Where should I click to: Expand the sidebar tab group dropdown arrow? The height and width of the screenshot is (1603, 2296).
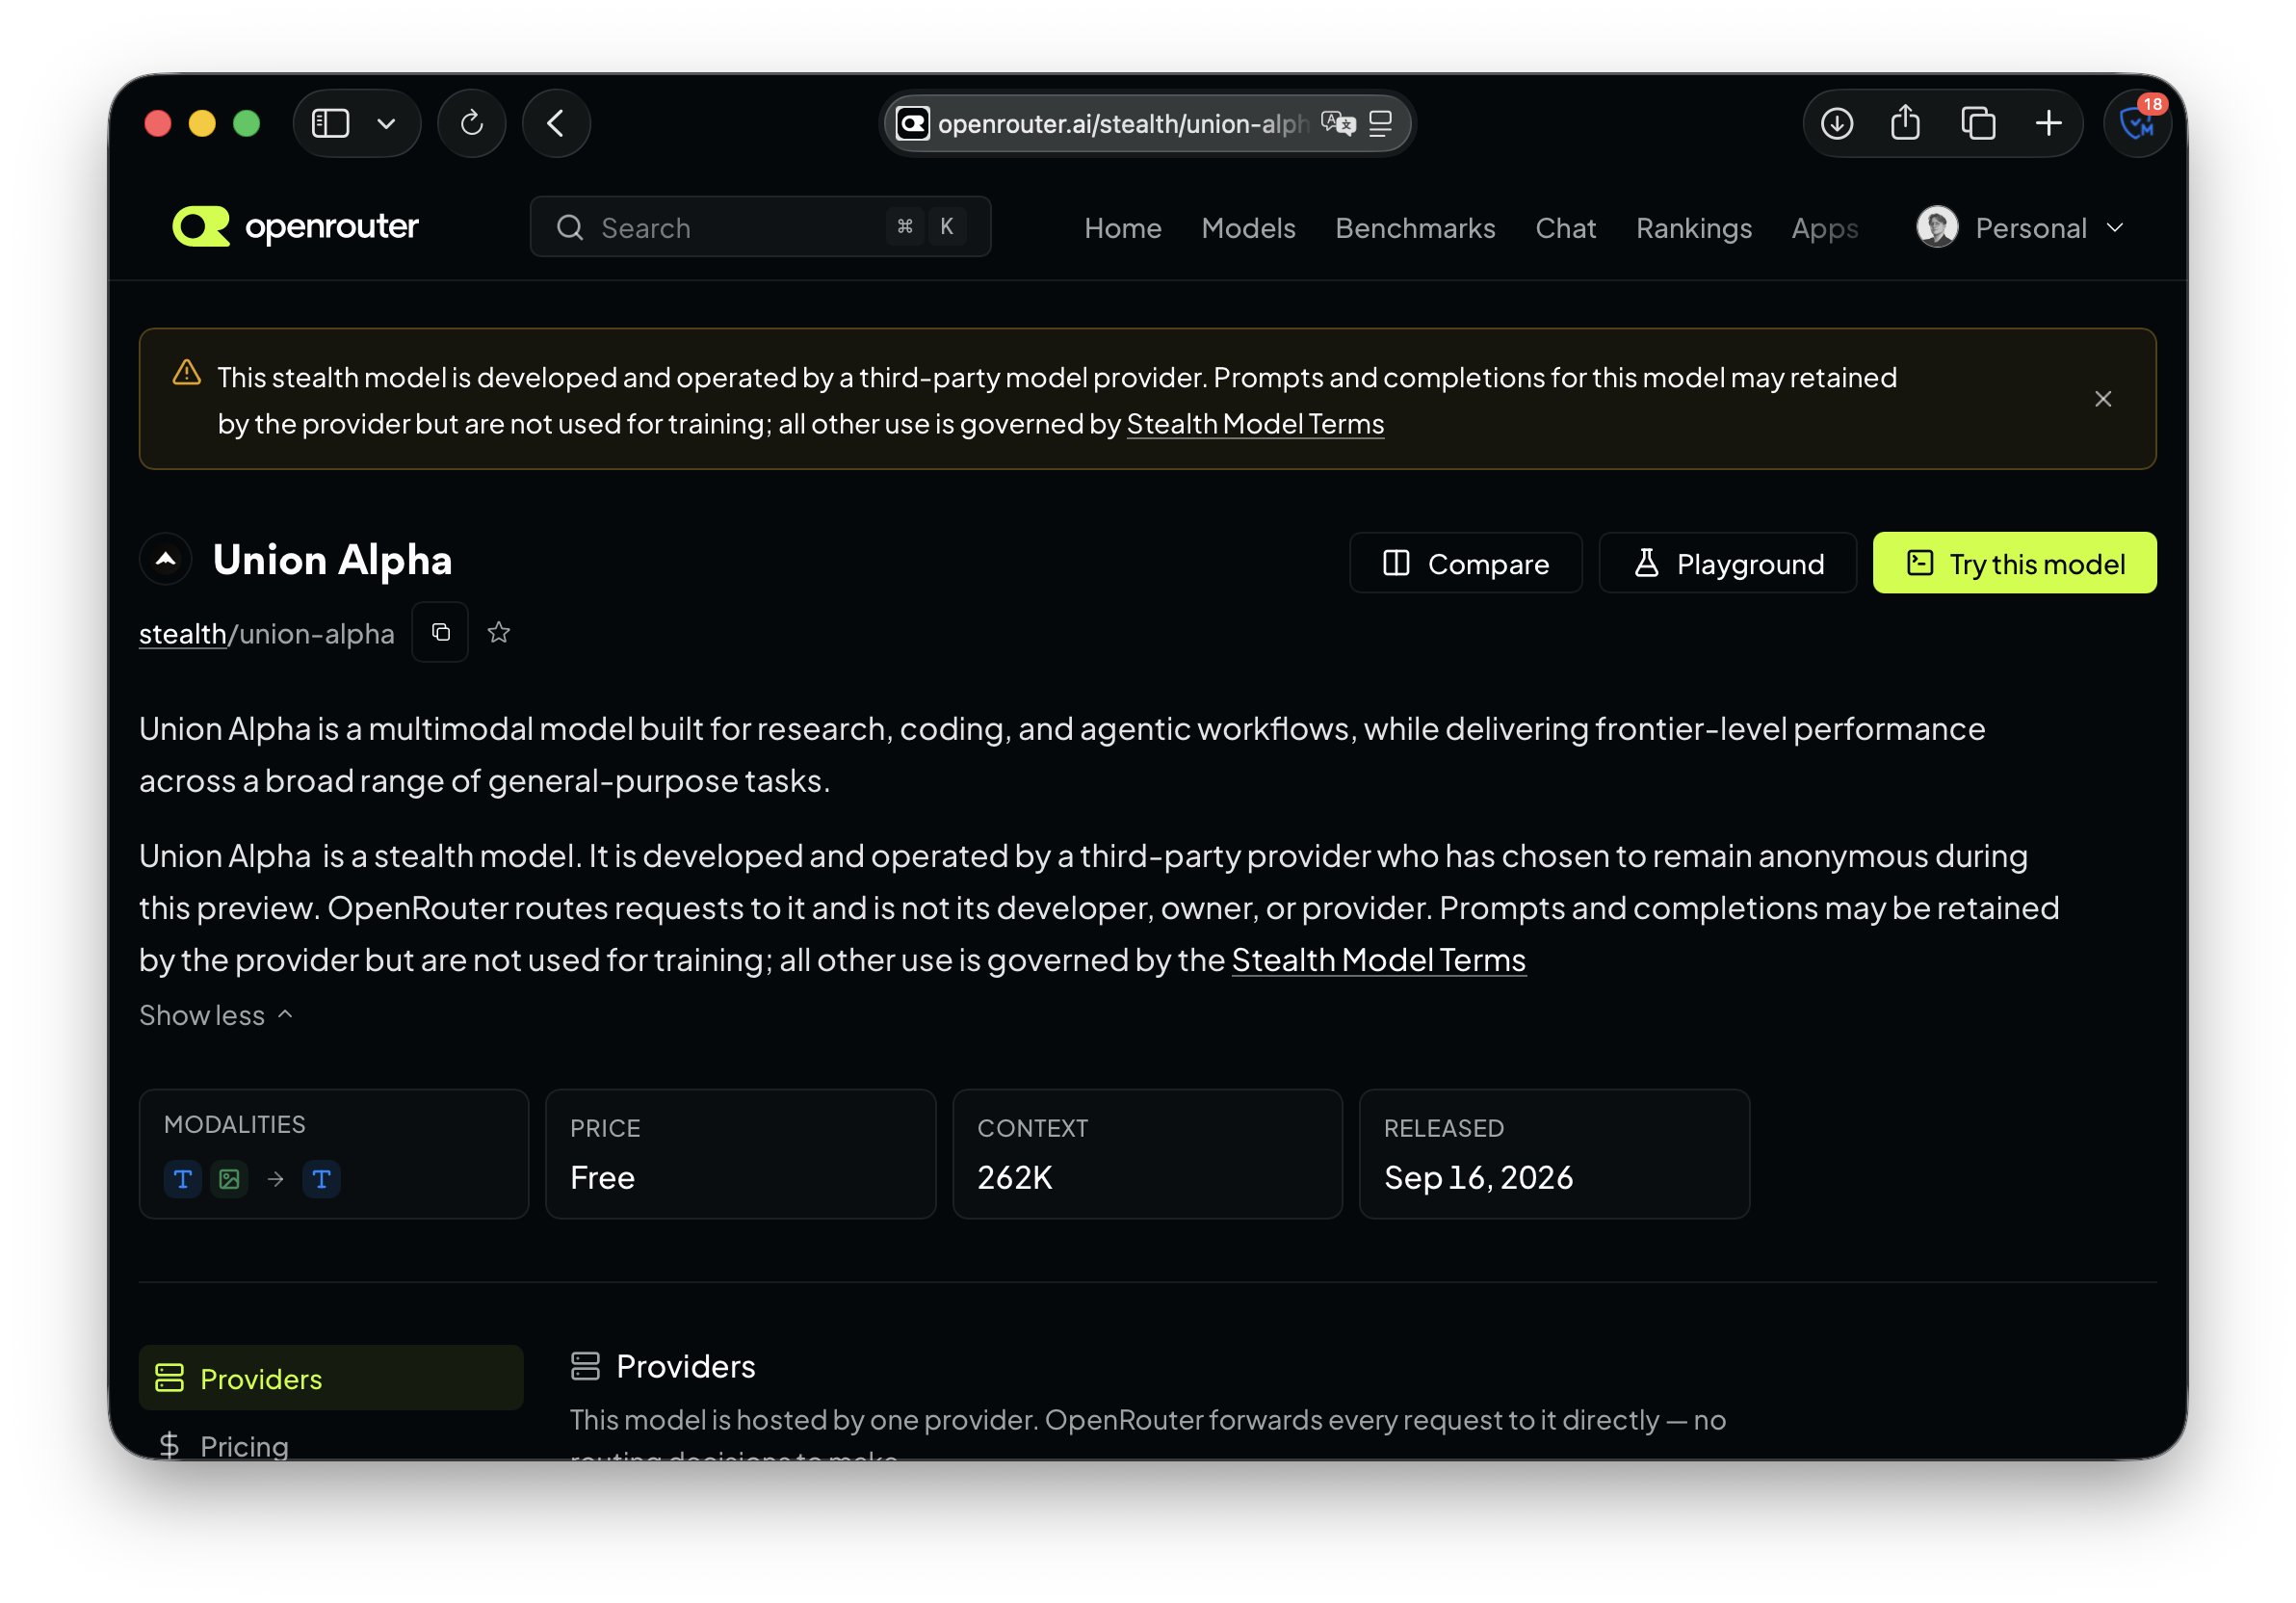[386, 124]
